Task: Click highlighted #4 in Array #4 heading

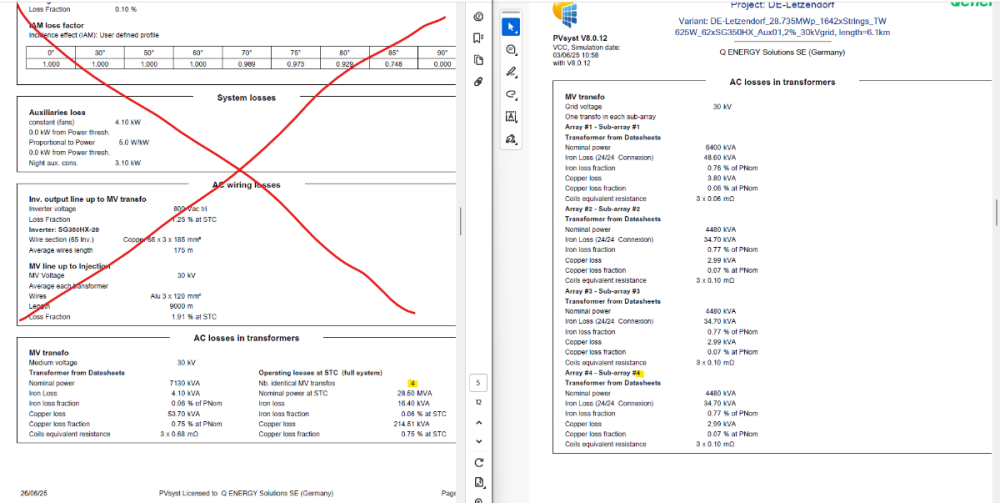Action: point(636,373)
